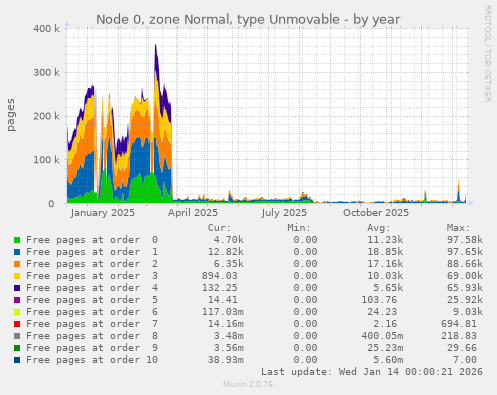Click the 'Min:' column header
Viewport: 497px width, 395px height.
point(299,228)
